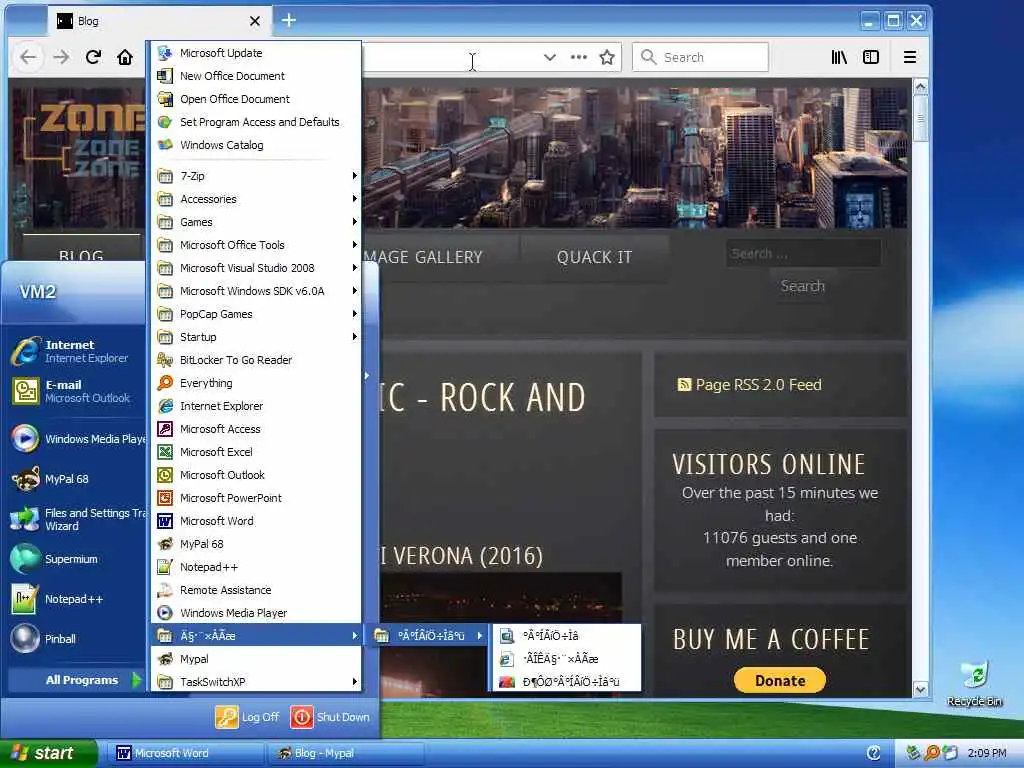Click the website search input field
The height and width of the screenshot is (768, 1024).
click(803, 253)
